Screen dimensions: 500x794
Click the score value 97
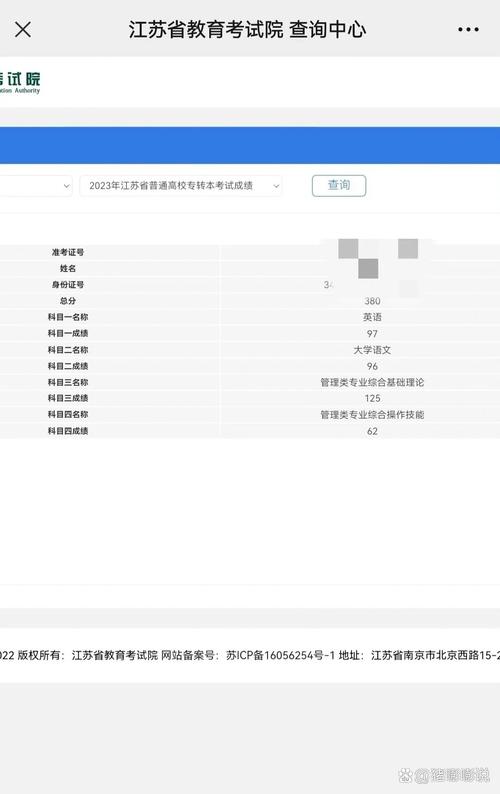(x=372, y=334)
